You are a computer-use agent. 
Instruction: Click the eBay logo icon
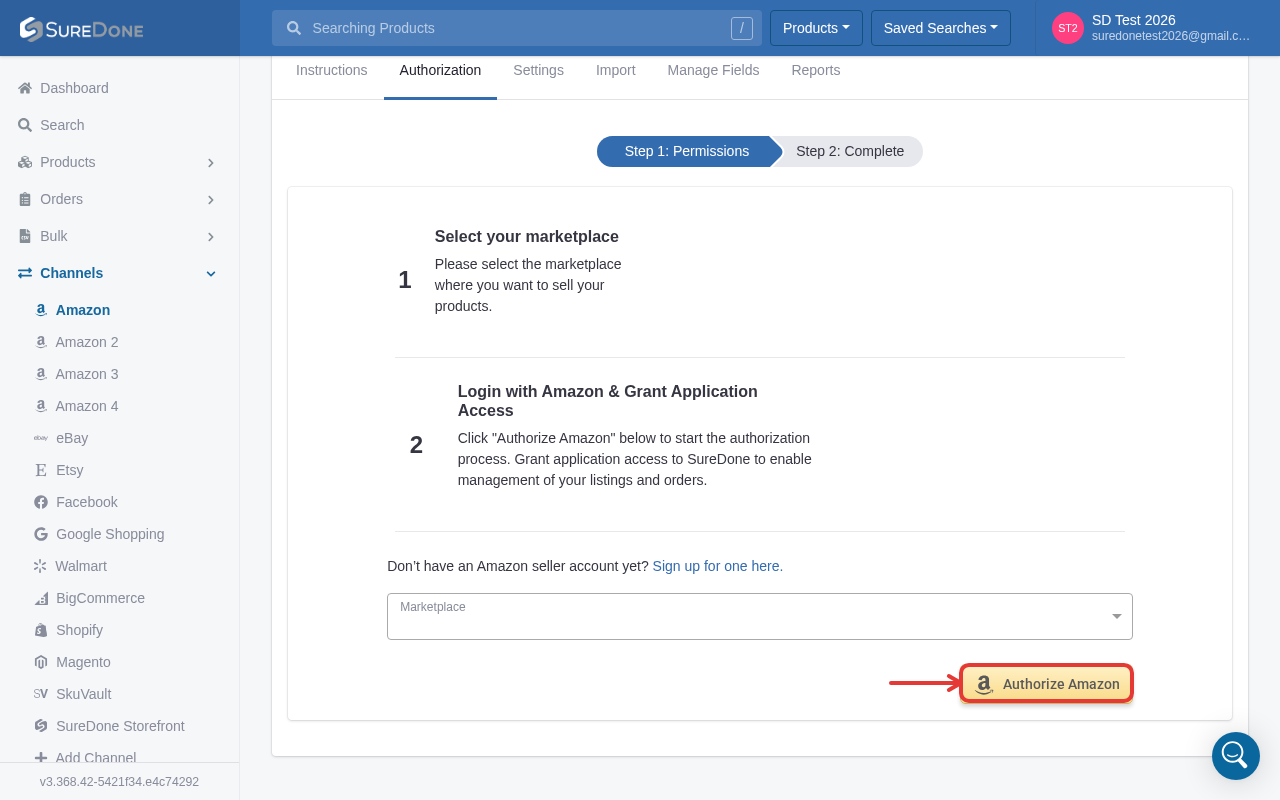41,438
